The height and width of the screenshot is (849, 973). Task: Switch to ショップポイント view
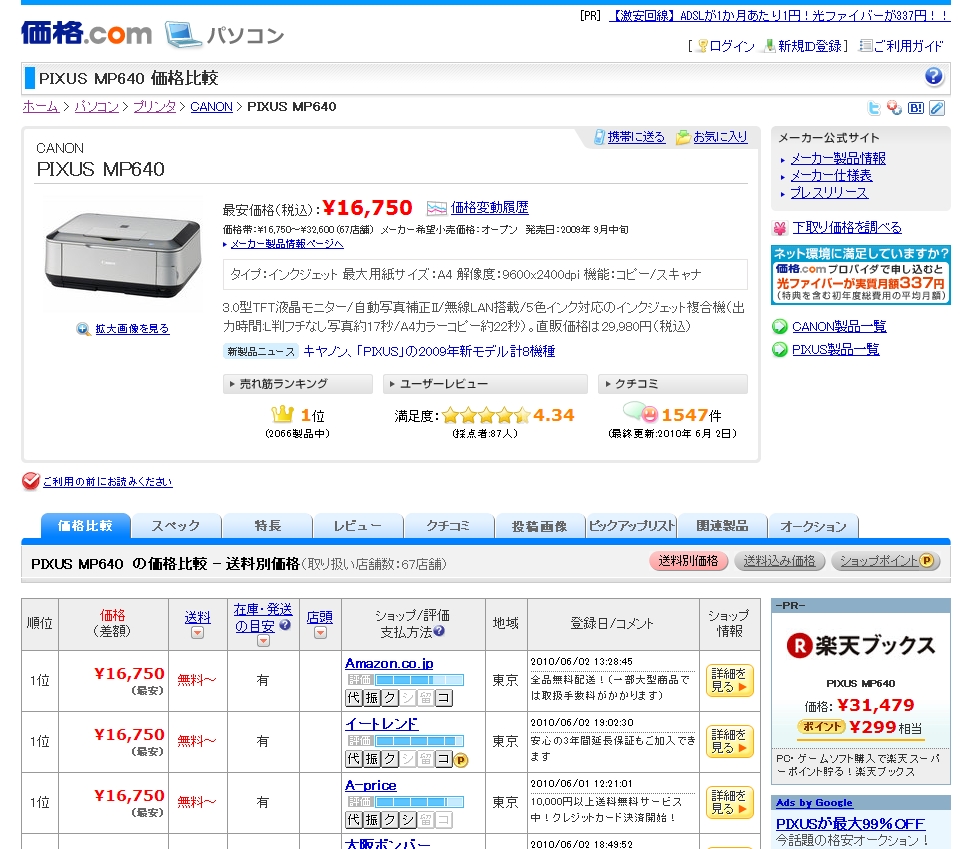(x=886, y=561)
